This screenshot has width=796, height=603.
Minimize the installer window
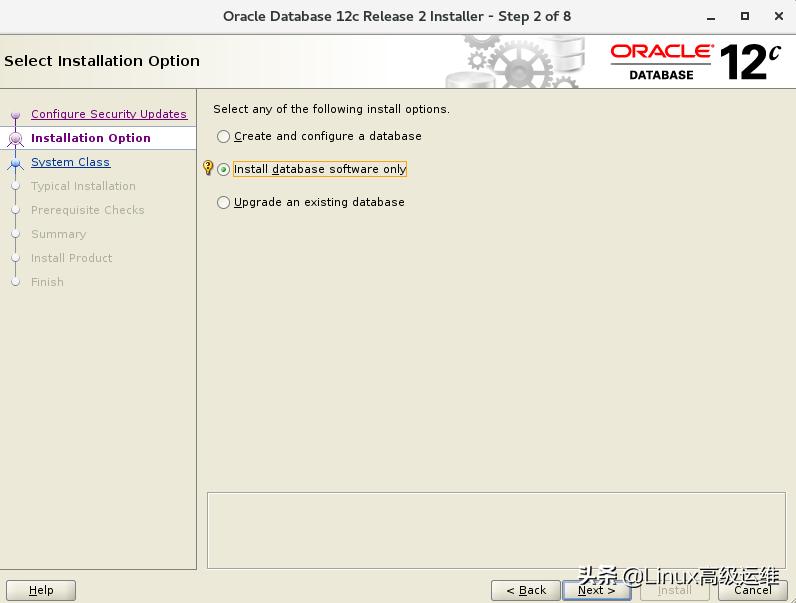[711, 17]
